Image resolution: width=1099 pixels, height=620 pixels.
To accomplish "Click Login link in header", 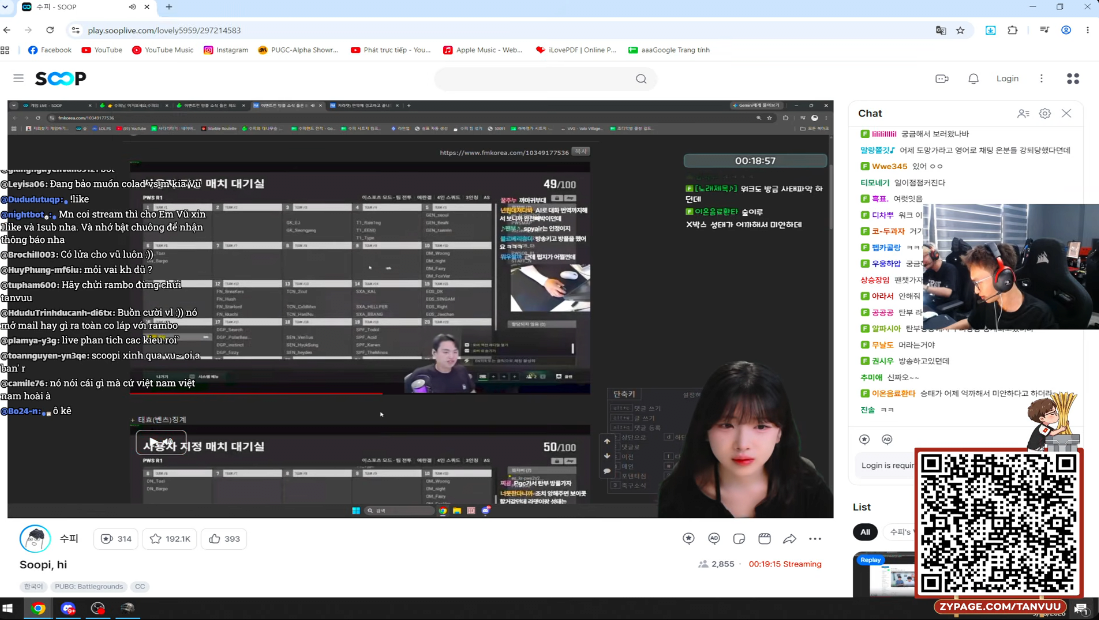I will 1007,78.
